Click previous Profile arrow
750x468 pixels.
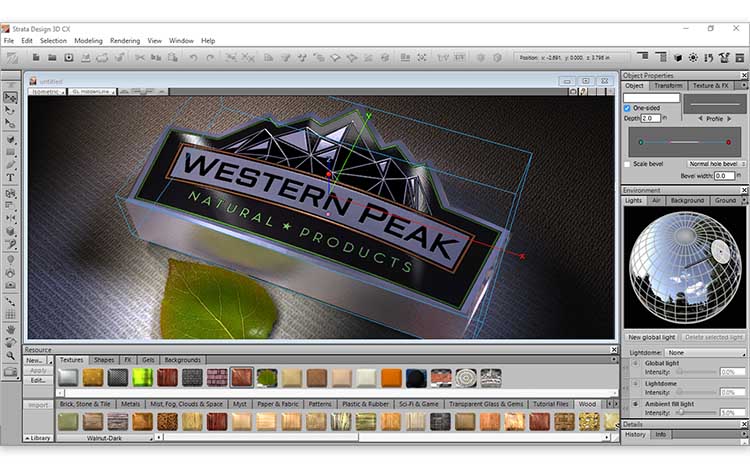point(700,119)
